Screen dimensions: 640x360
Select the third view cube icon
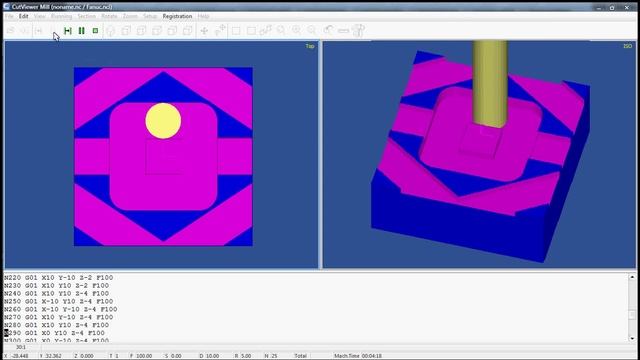[142, 31]
